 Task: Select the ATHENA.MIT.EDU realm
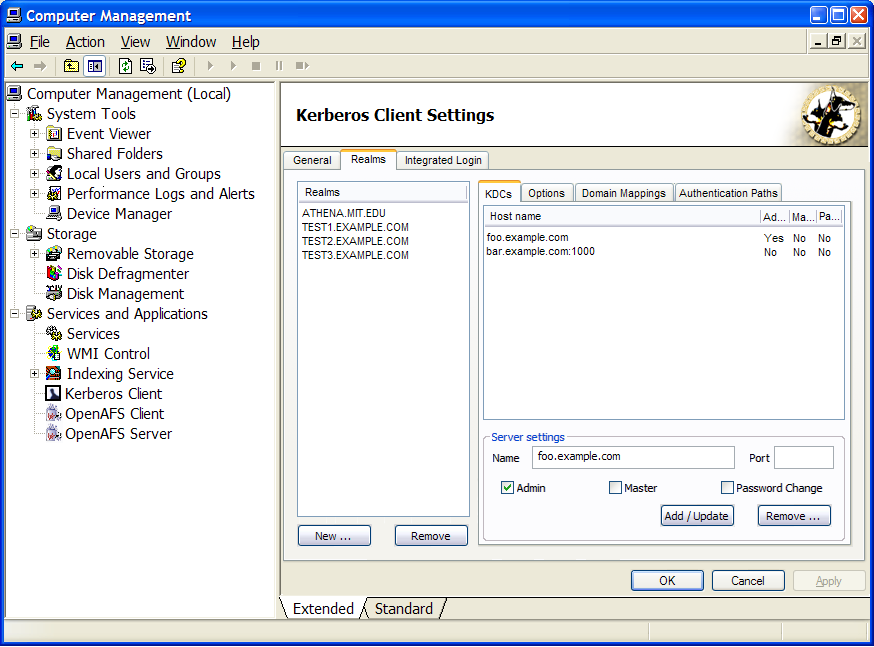[x=343, y=213]
